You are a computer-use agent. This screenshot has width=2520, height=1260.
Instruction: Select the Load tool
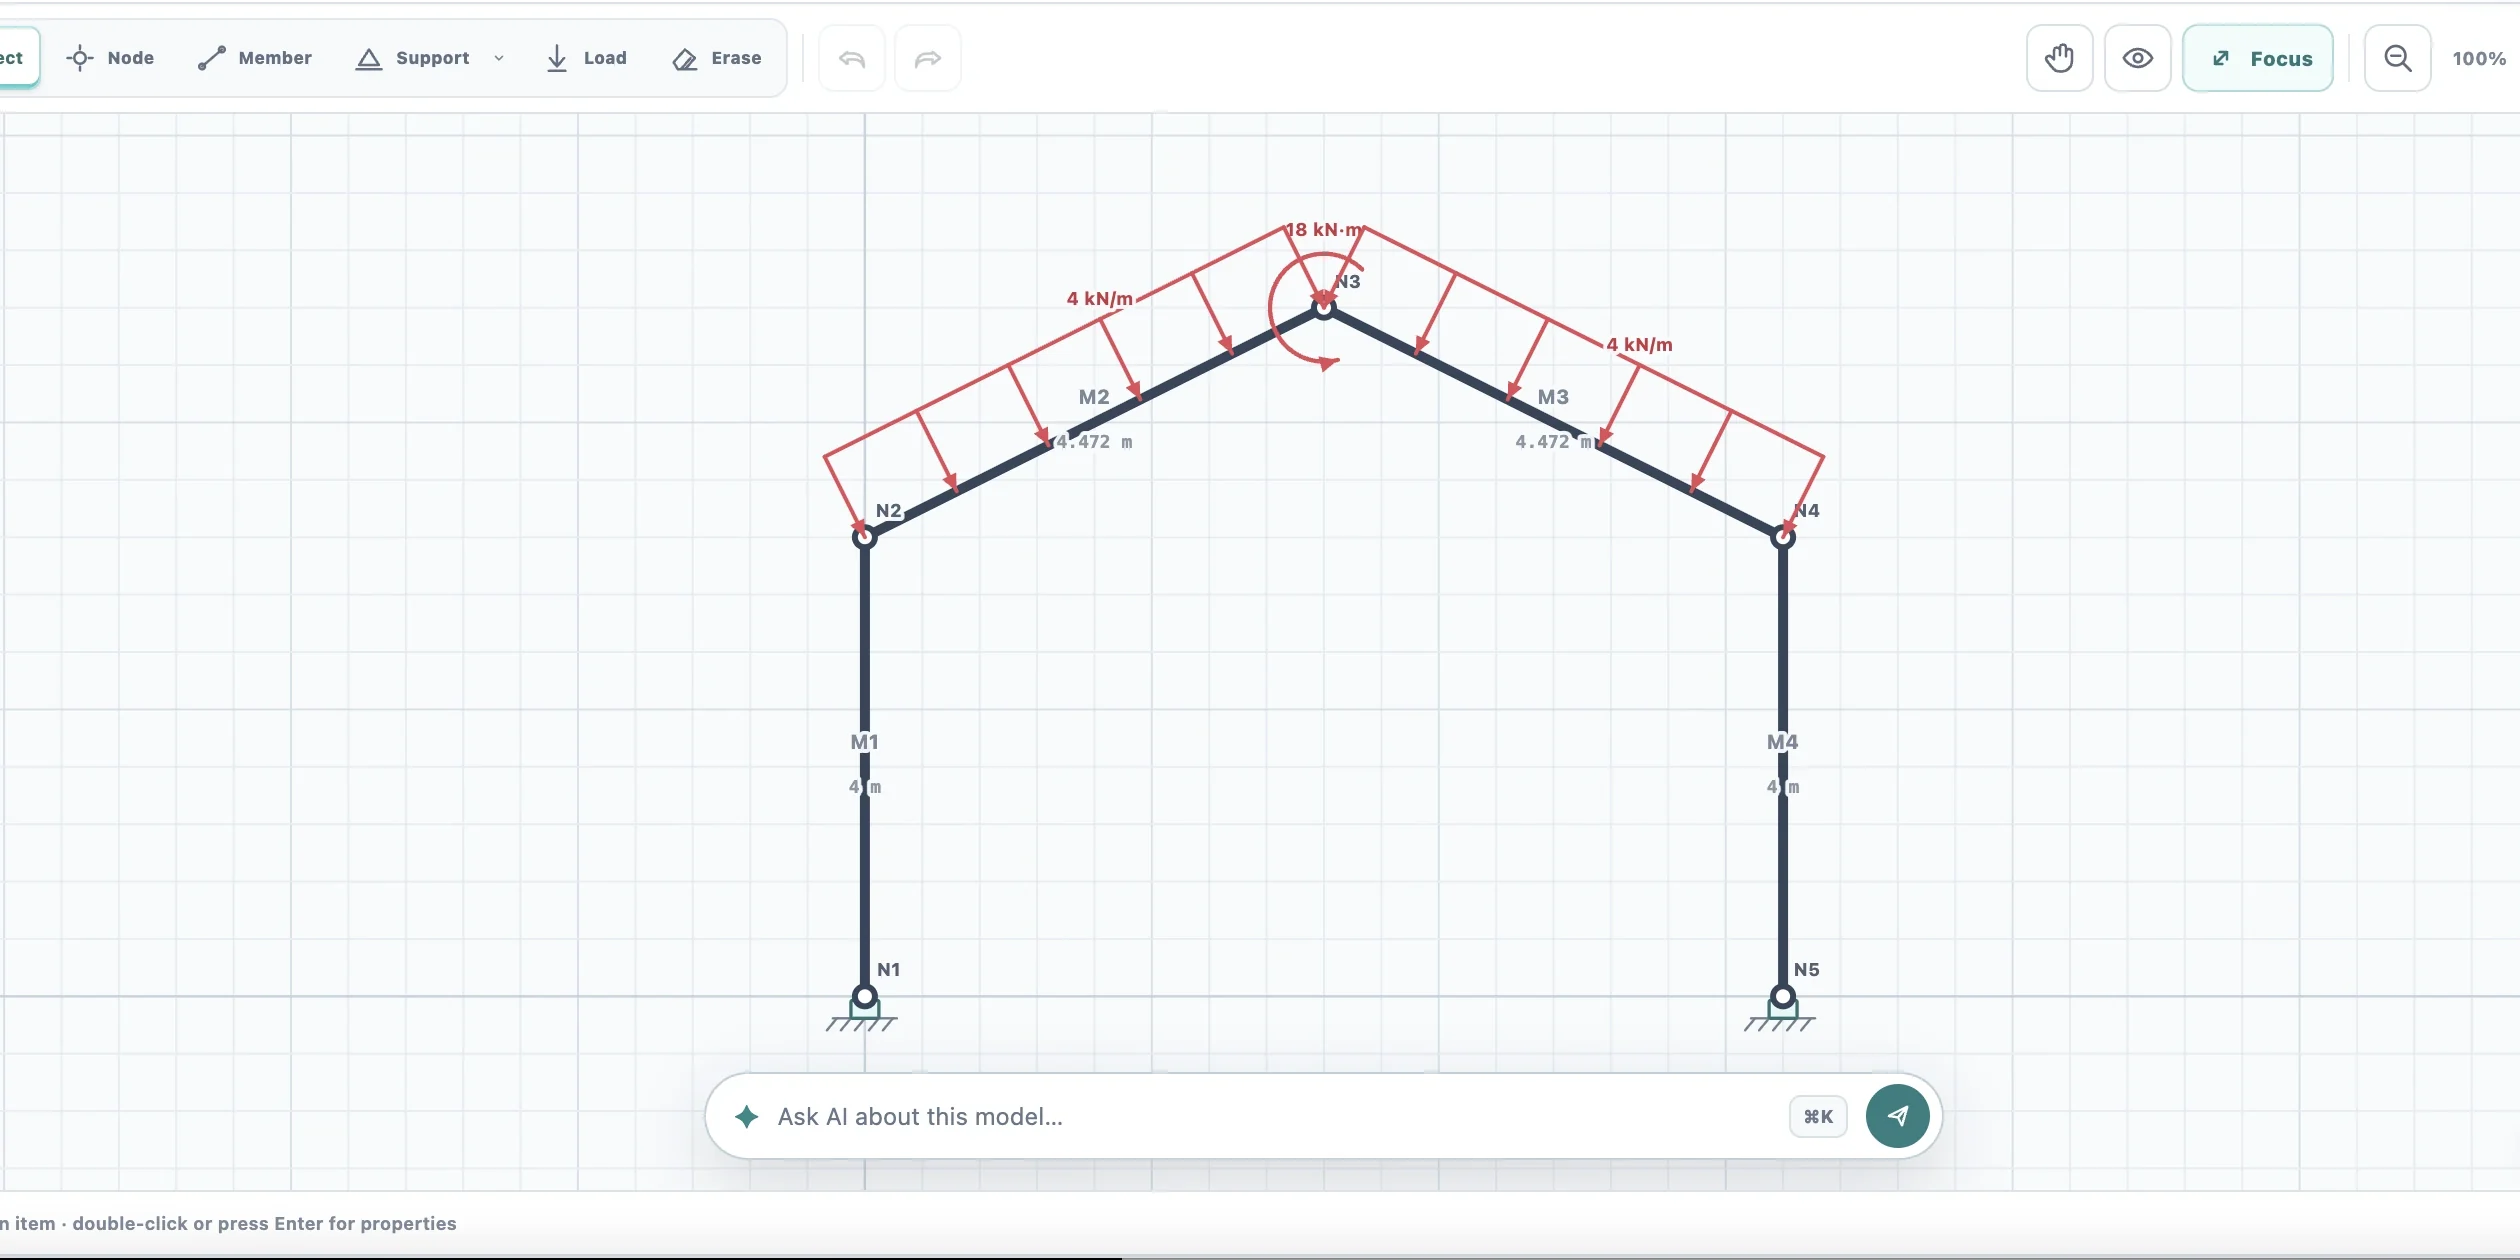click(587, 58)
